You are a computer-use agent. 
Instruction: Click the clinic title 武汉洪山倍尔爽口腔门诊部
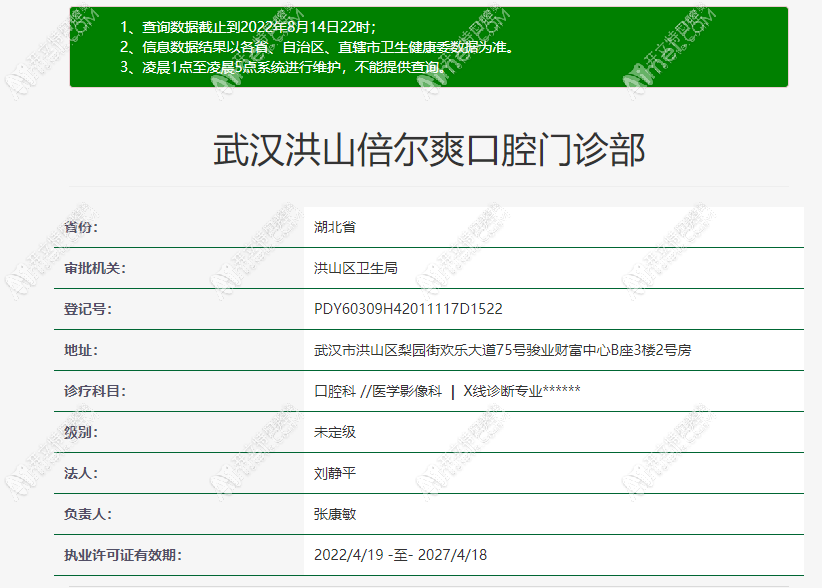pos(429,150)
